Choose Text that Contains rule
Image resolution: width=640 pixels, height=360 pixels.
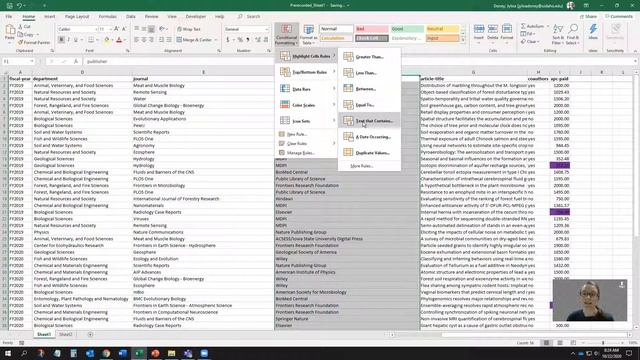click(369, 121)
